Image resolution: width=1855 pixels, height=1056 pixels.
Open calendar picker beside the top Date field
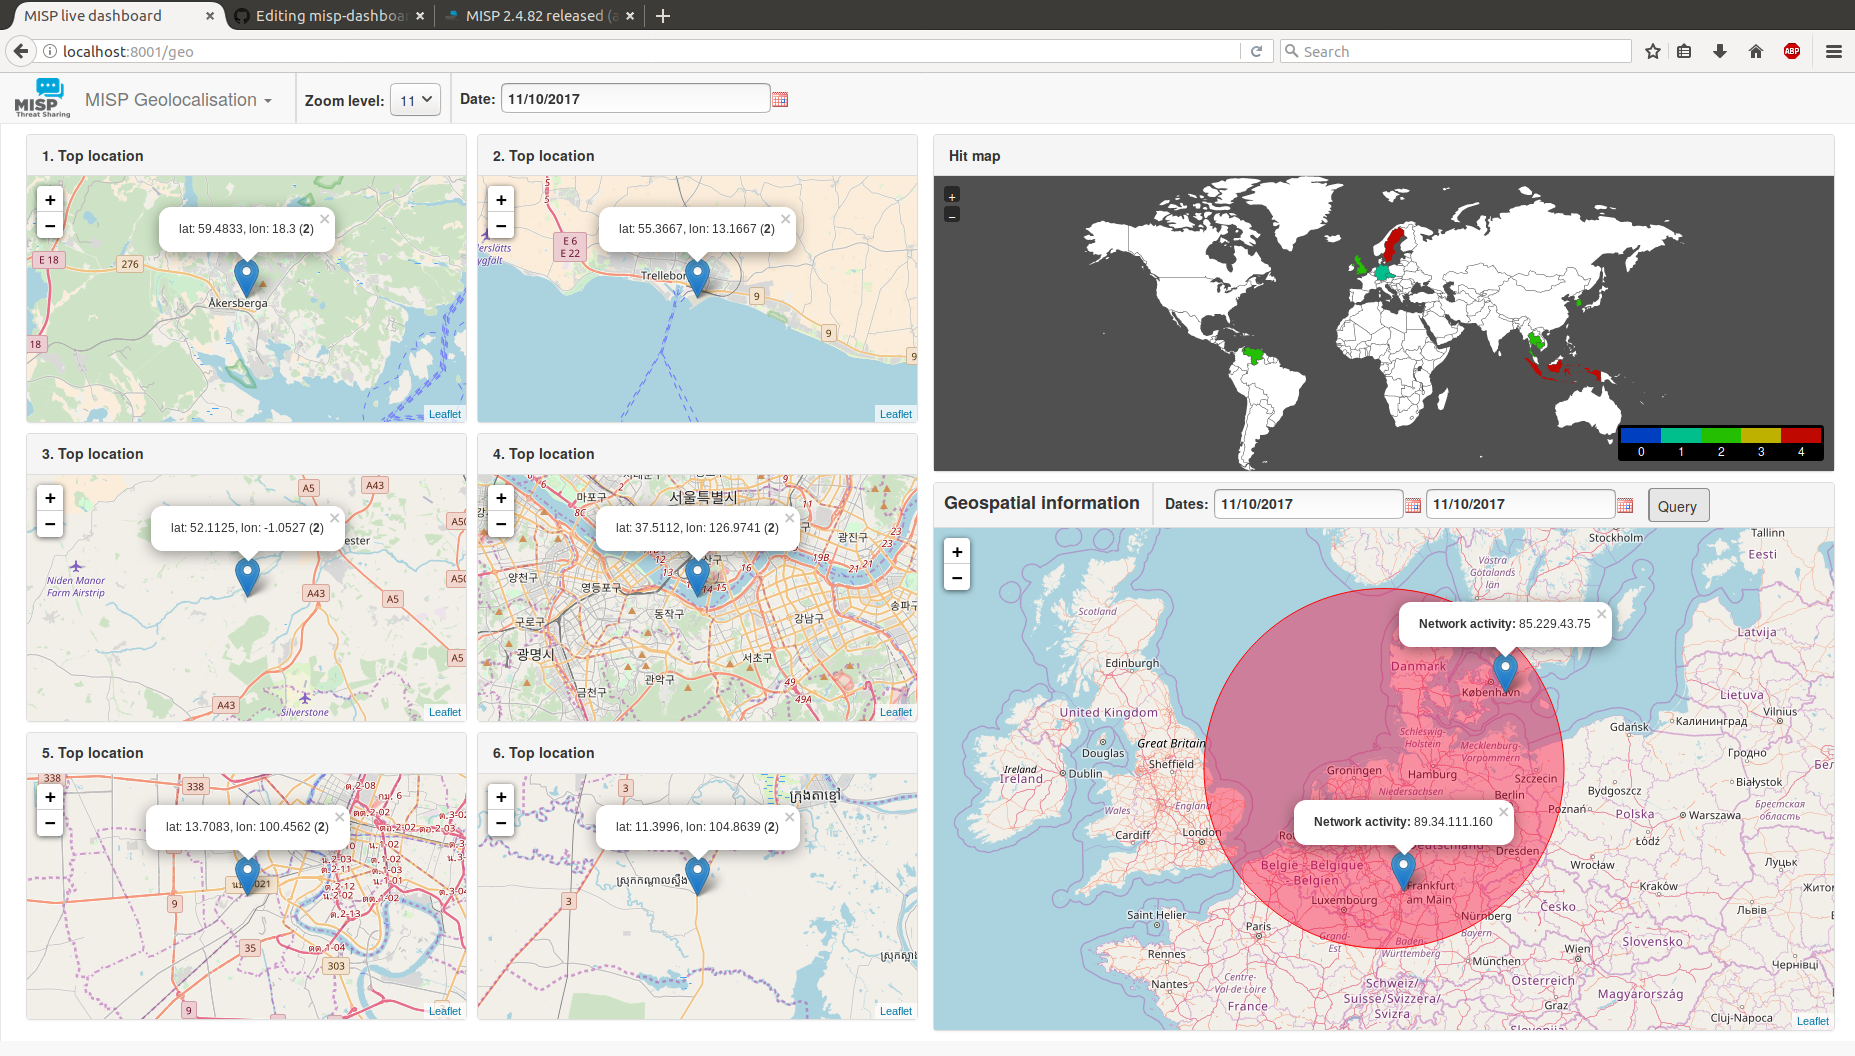click(x=780, y=99)
